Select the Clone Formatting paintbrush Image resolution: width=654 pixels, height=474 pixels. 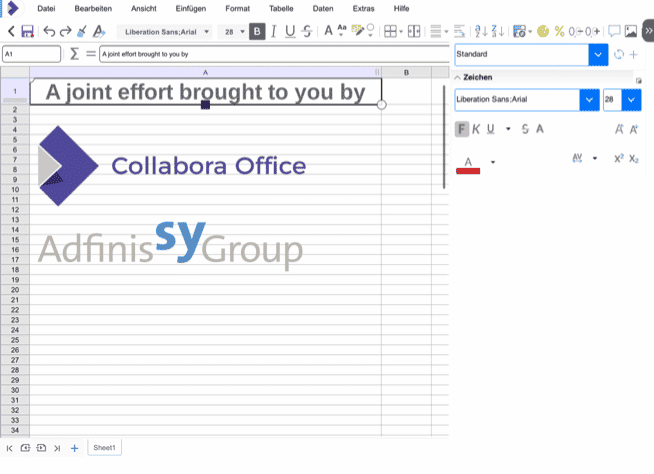[x=82, y=32]
